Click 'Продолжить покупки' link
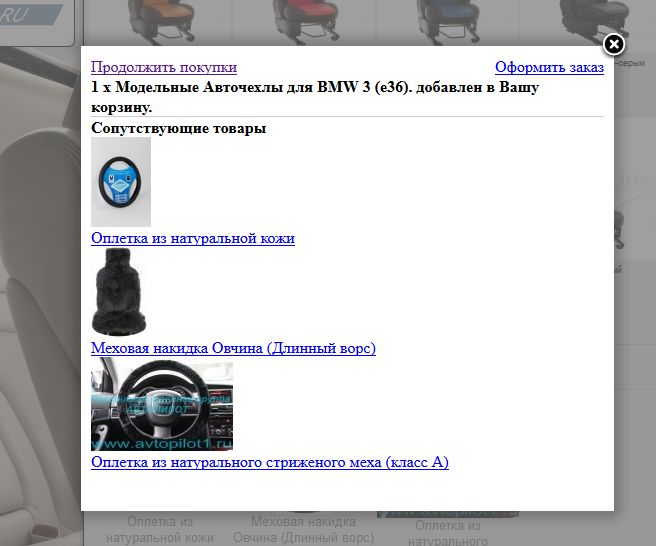 click(x=164, y=67)
